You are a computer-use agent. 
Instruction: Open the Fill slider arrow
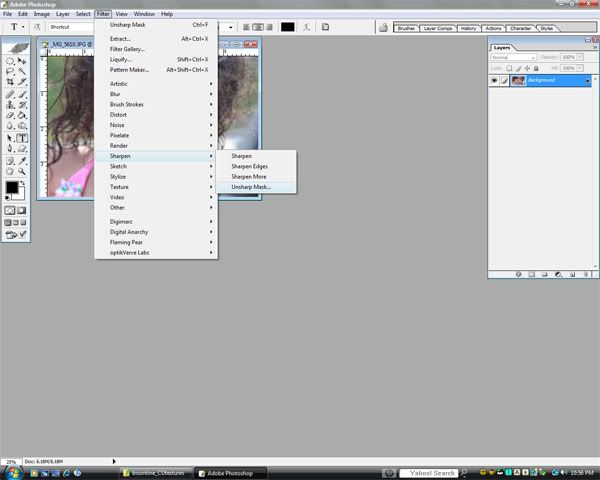tap(580, 68)
